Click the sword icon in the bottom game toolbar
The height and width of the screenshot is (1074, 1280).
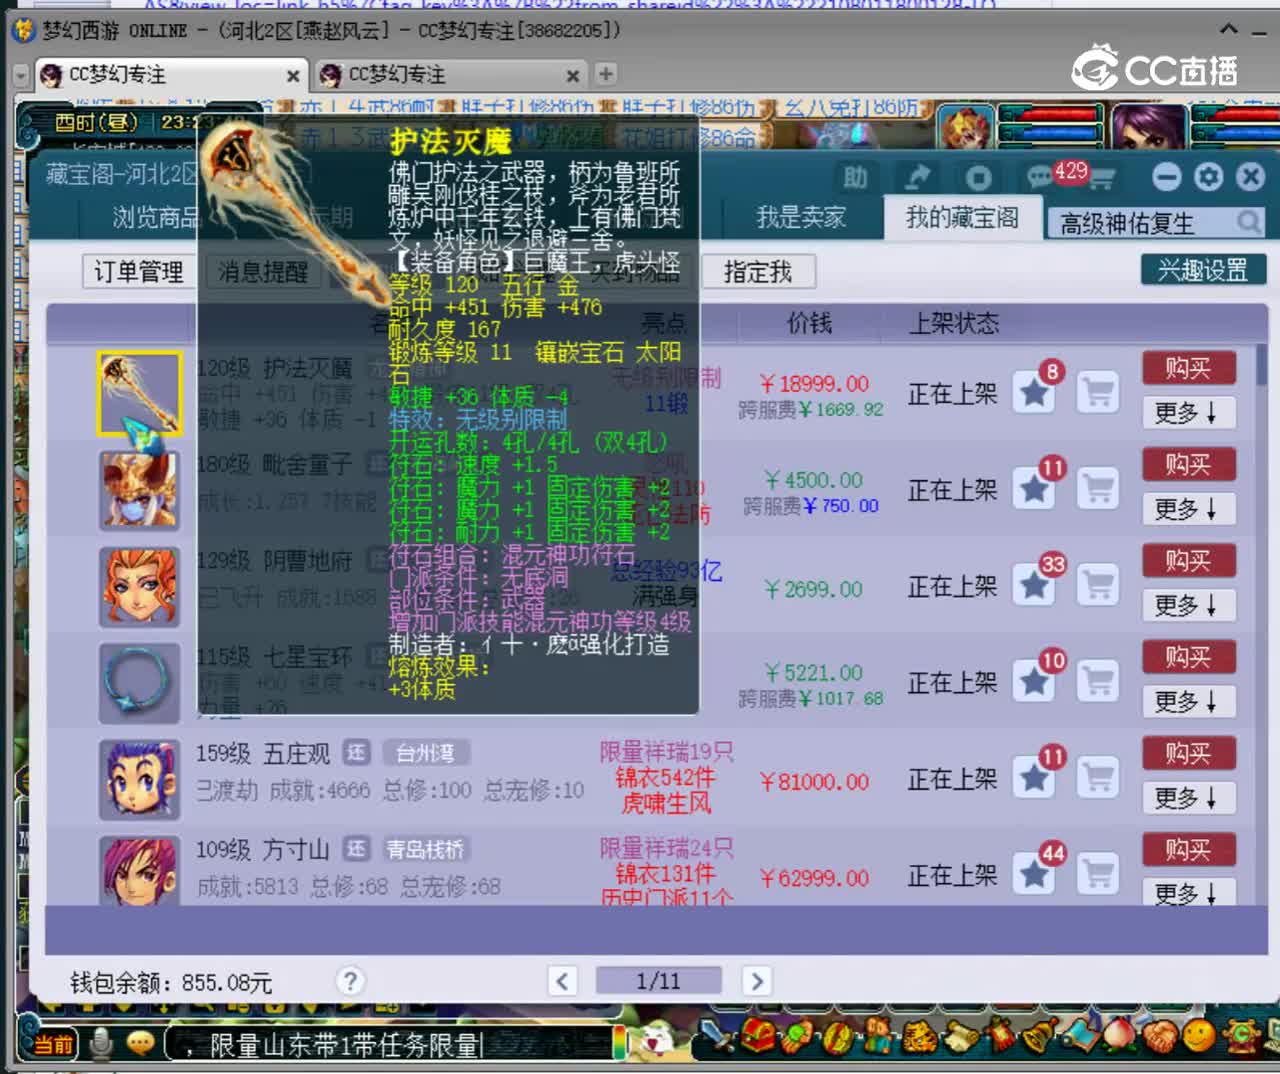714,1036
